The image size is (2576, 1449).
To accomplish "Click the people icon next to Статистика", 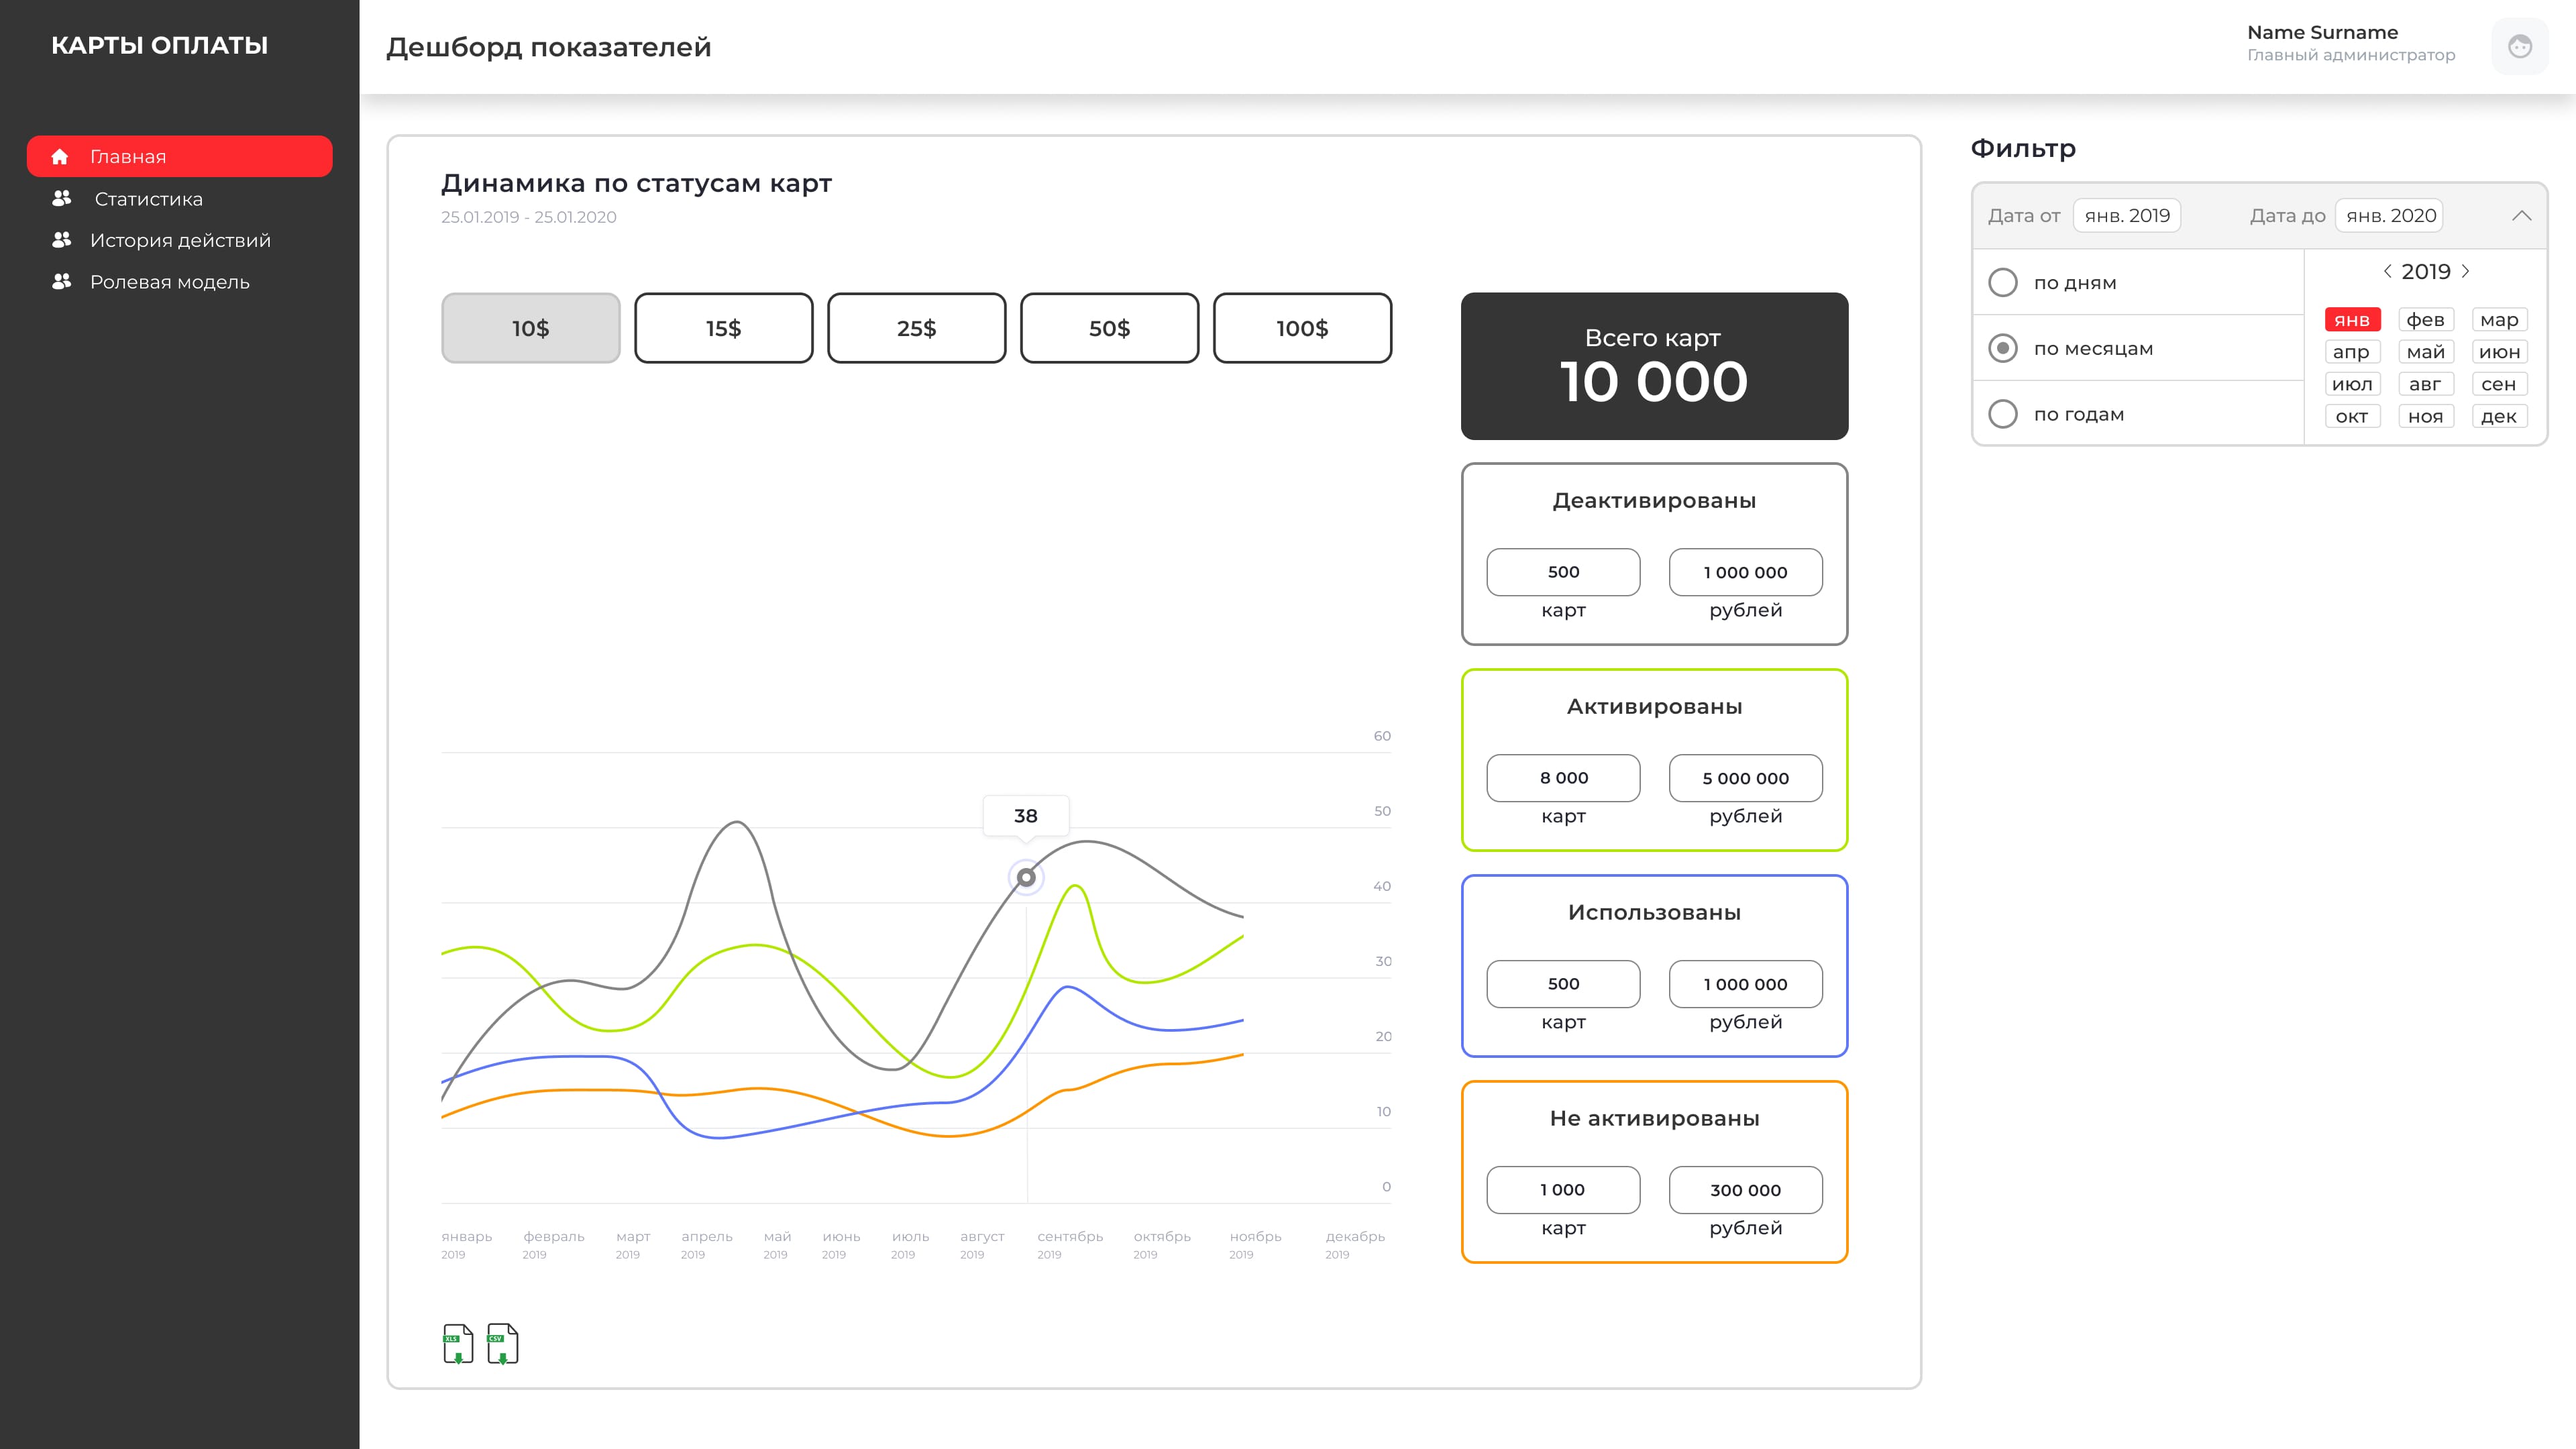I will (62, 198).
